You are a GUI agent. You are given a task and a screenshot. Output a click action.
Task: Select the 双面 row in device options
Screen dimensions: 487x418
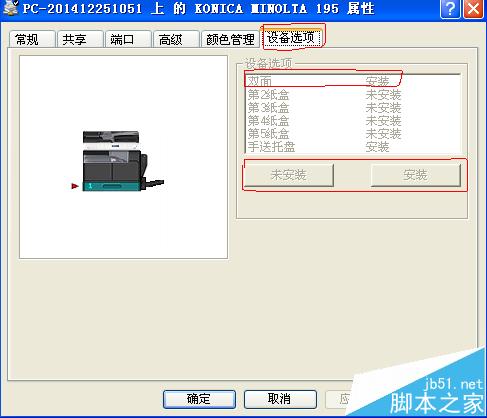(x=353, y=81)
